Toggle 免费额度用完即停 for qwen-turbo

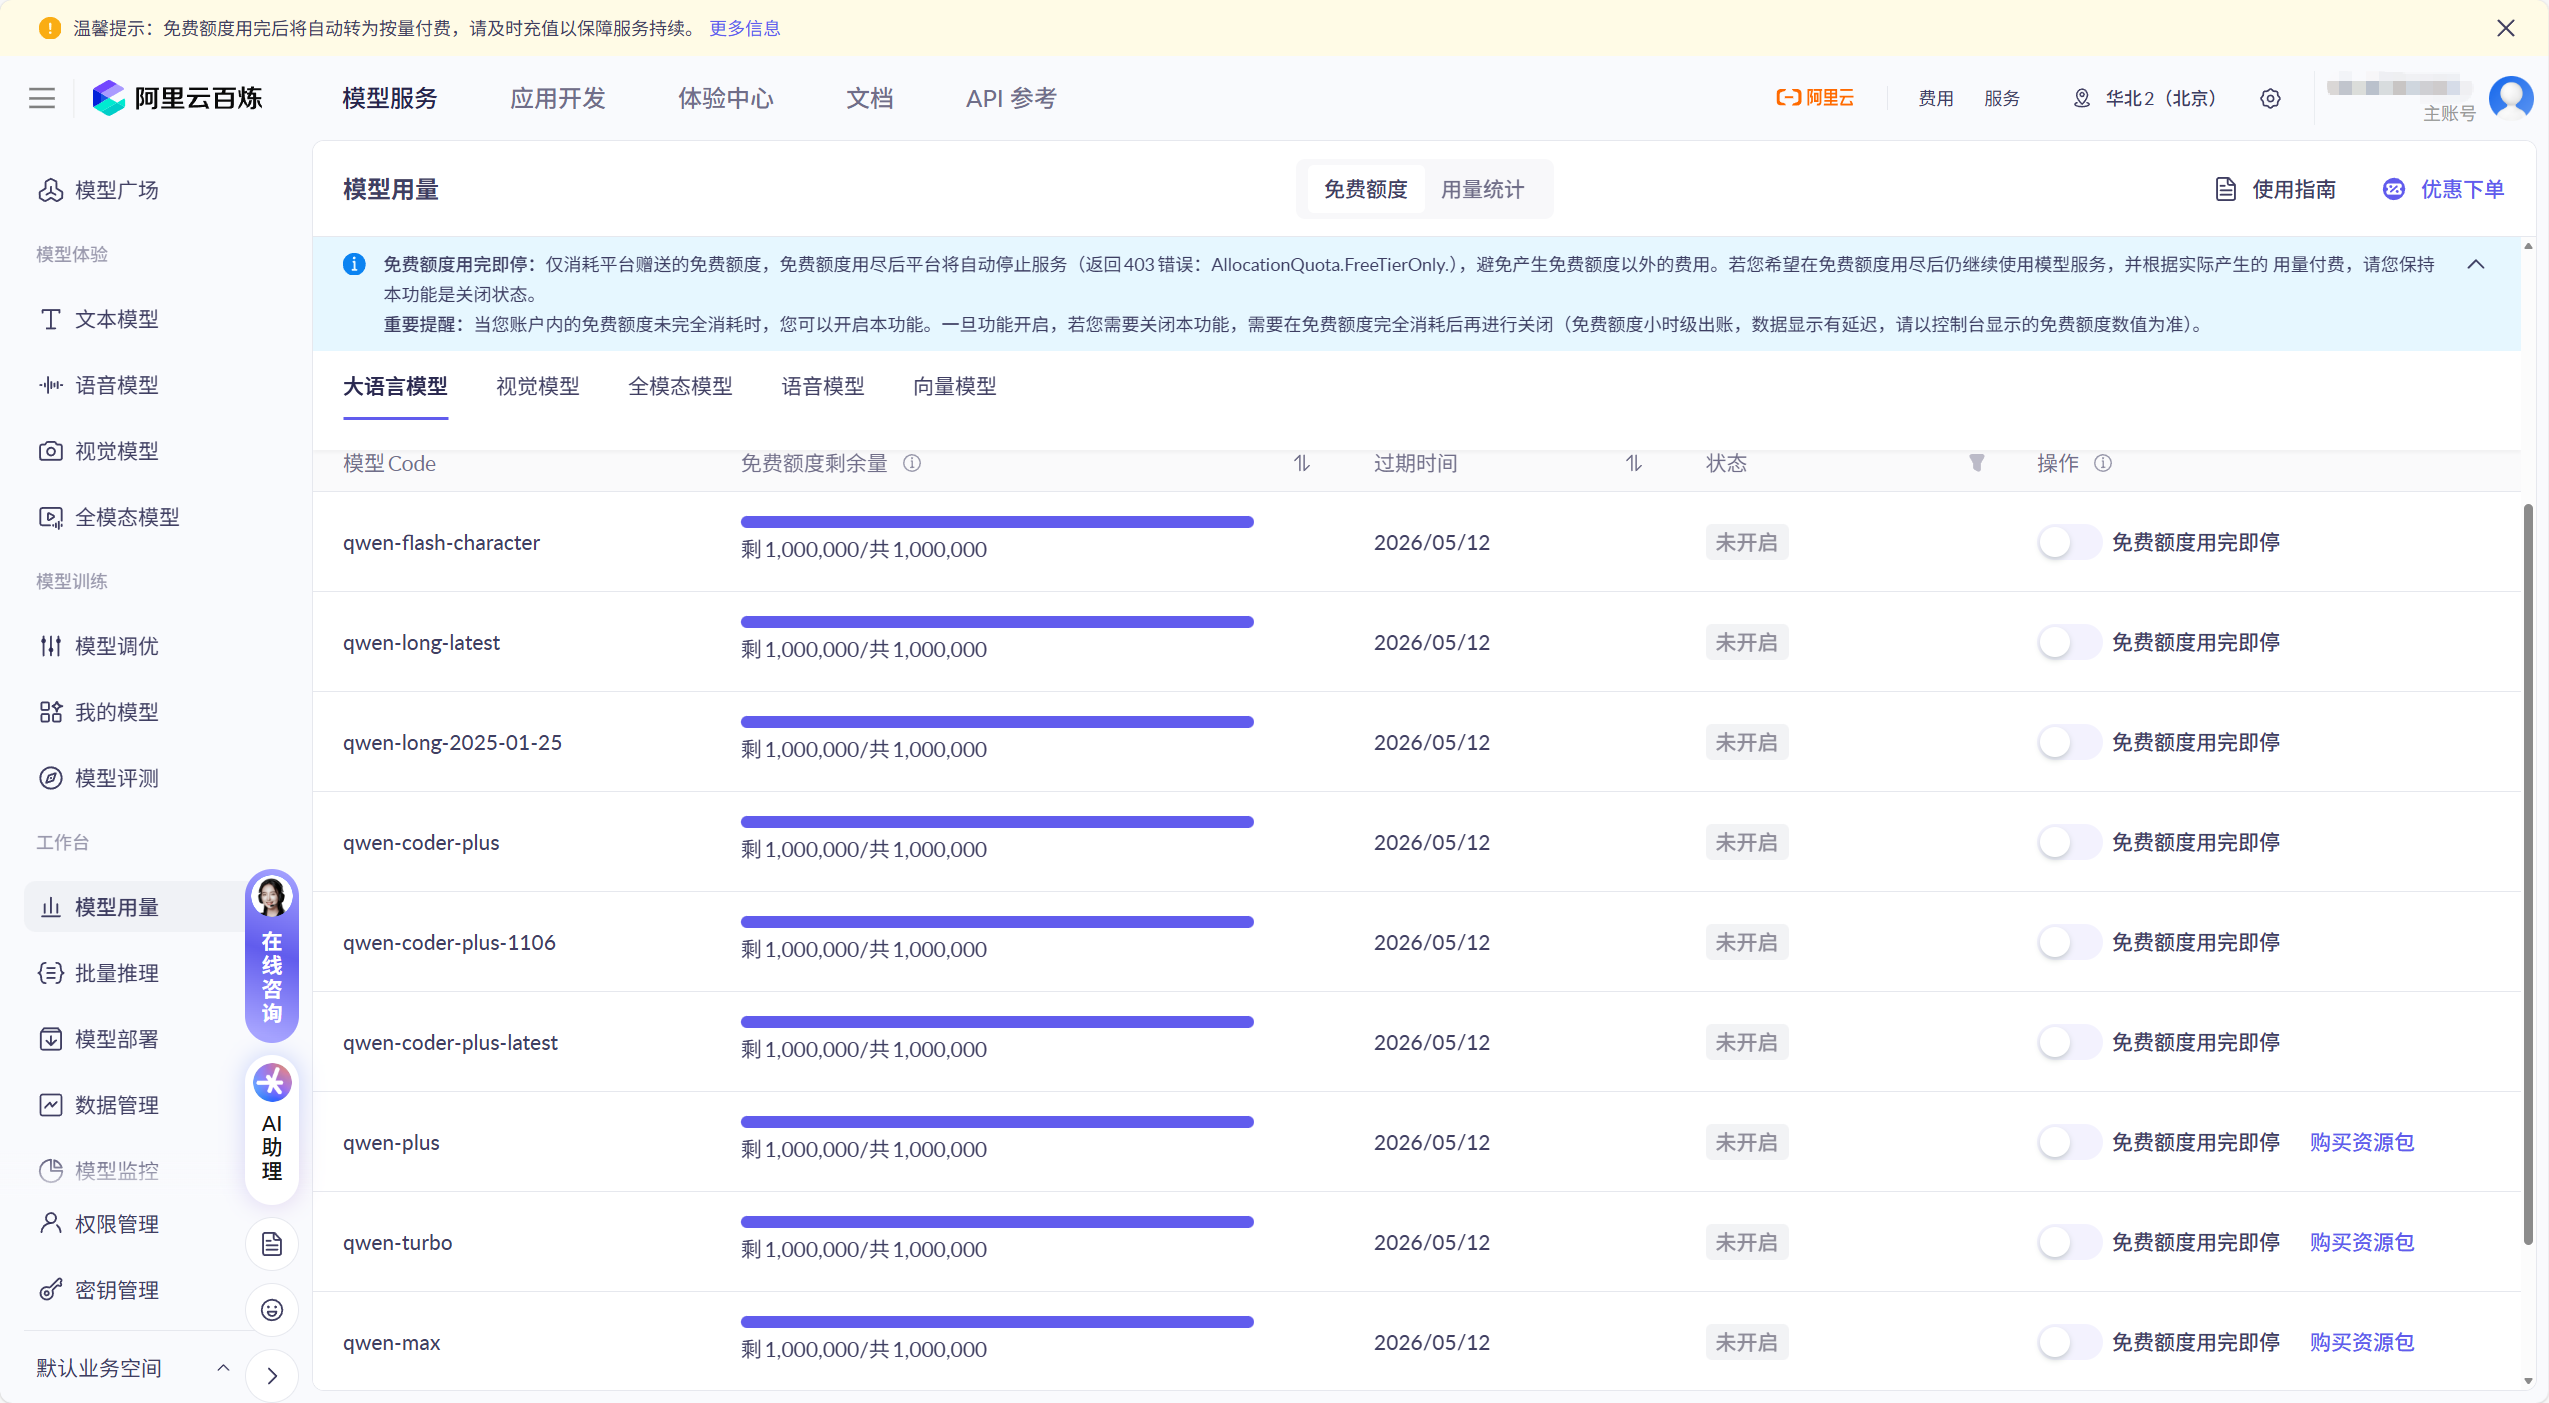tap(2068, 1242)
